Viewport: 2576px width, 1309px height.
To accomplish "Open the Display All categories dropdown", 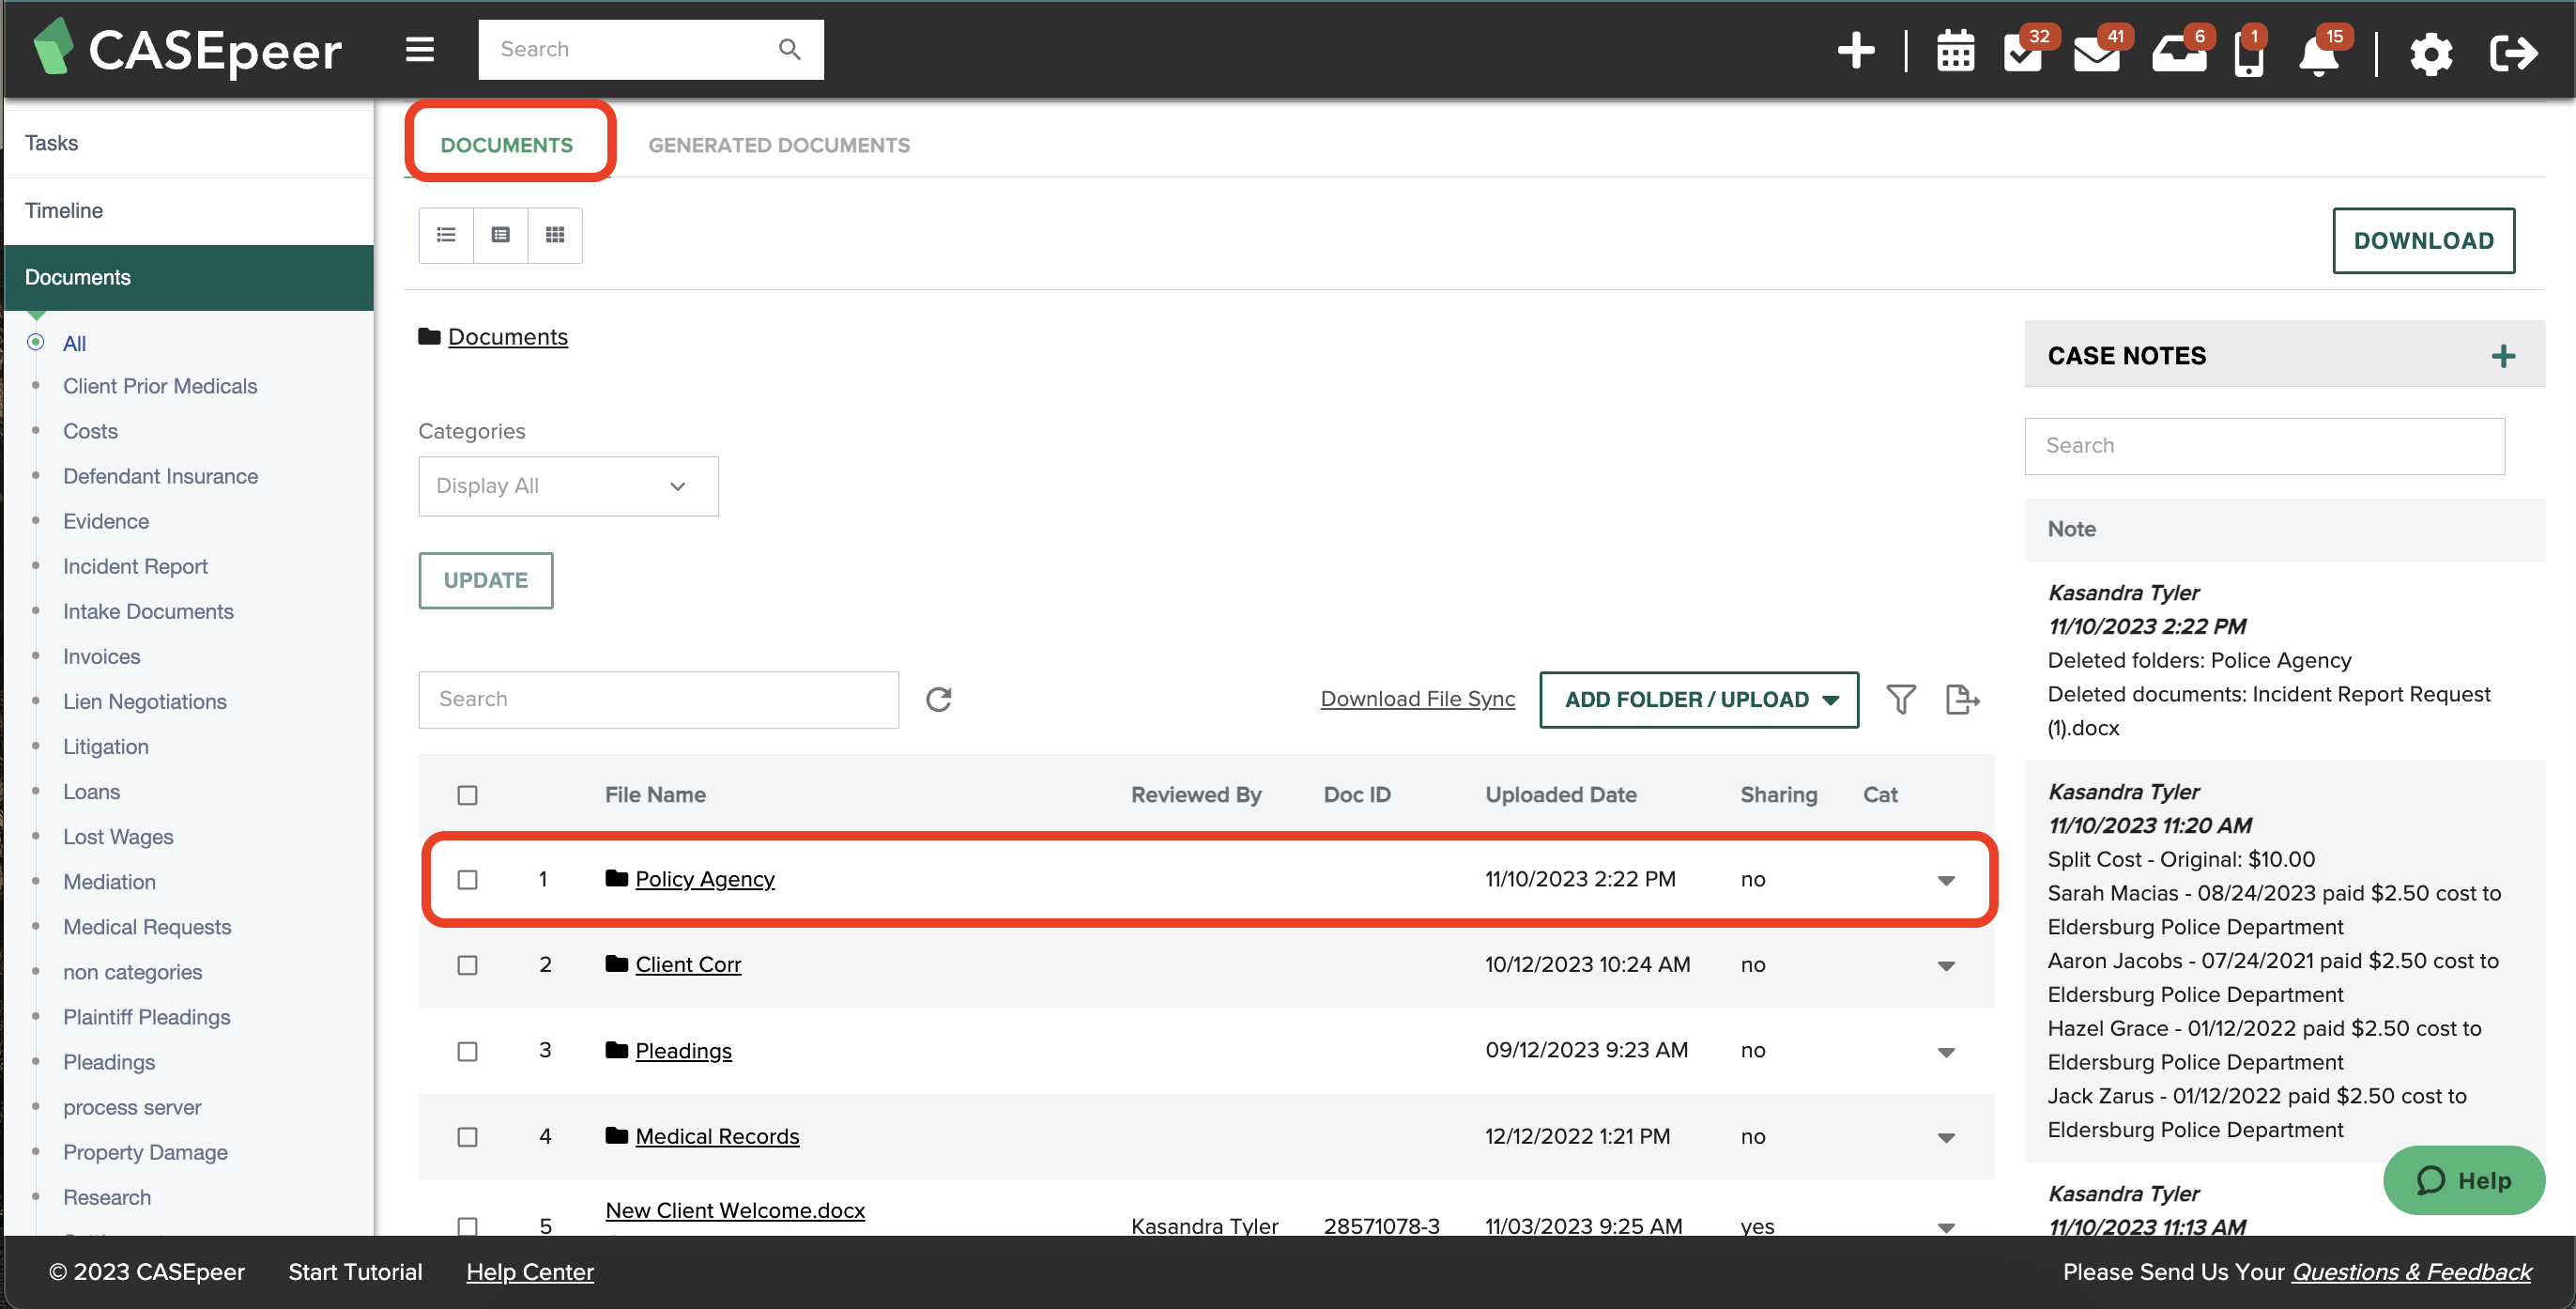I will point(568,486).
